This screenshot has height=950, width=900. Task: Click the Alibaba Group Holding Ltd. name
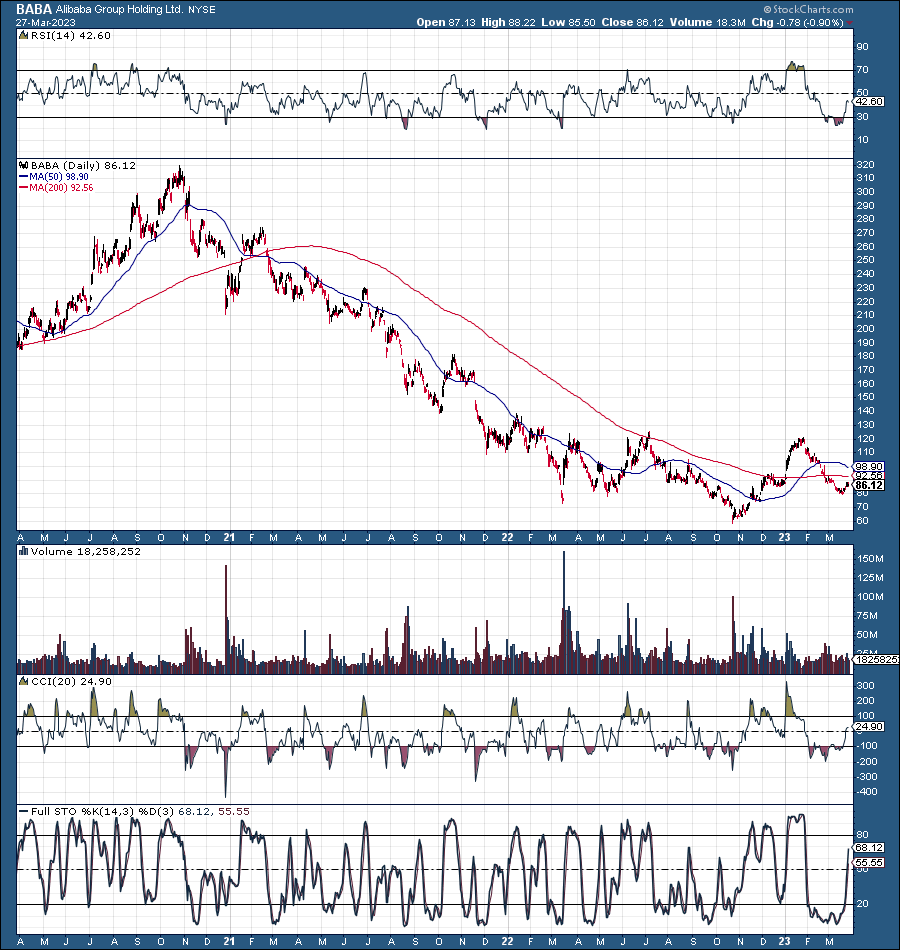119,10
